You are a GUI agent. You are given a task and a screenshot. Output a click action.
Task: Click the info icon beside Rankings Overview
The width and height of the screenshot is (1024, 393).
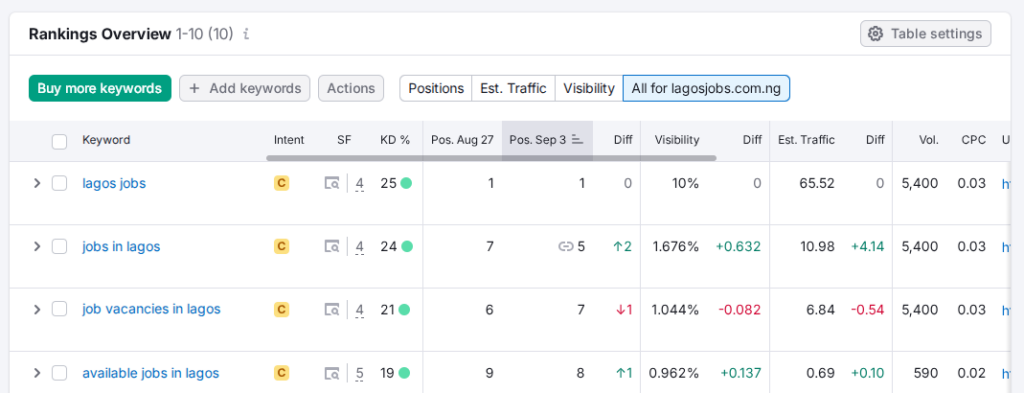(246, 34)
